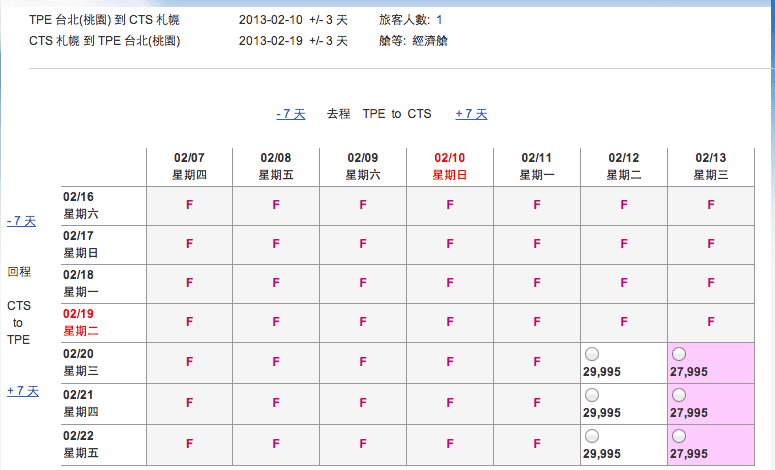Image resolution: width=775 pixels, height=470 pixels.
Task: Shift return dates back with left "-7 天"
Action: [x=21, y=221]
